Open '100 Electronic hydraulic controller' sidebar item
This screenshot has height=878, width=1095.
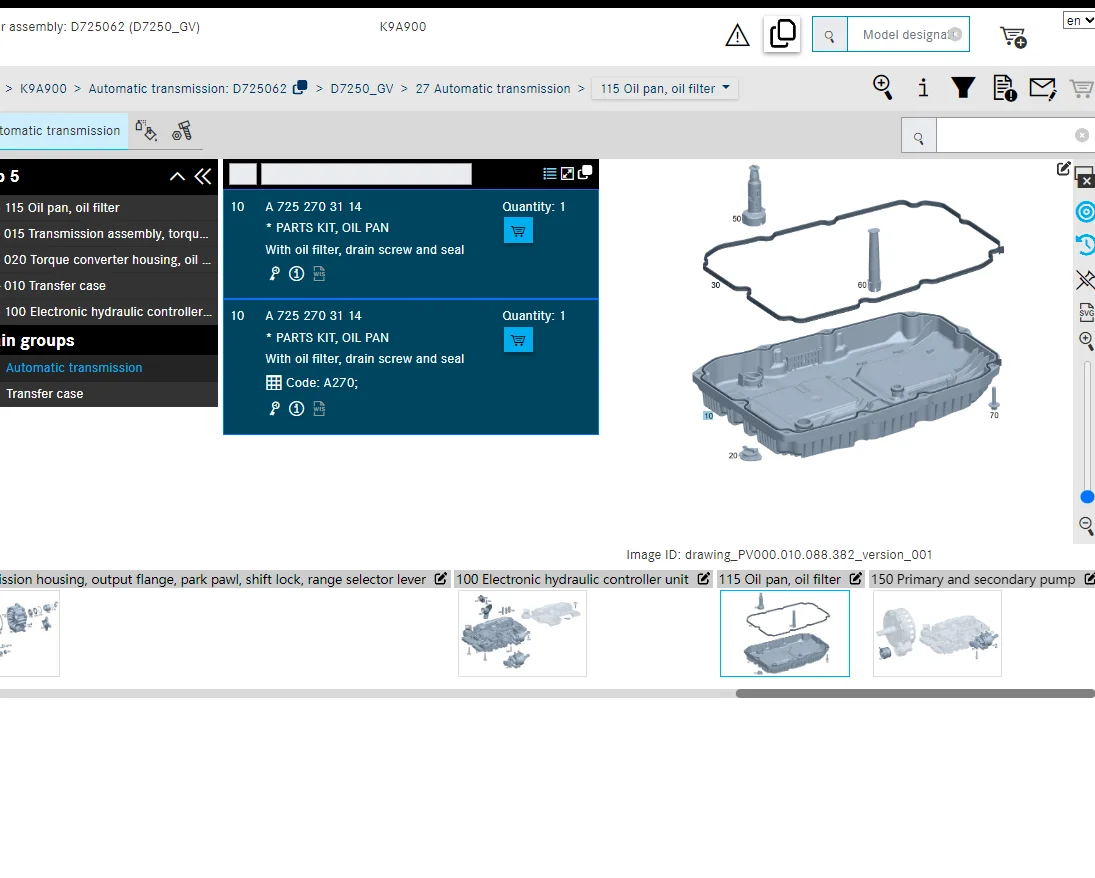click(108, 312)
